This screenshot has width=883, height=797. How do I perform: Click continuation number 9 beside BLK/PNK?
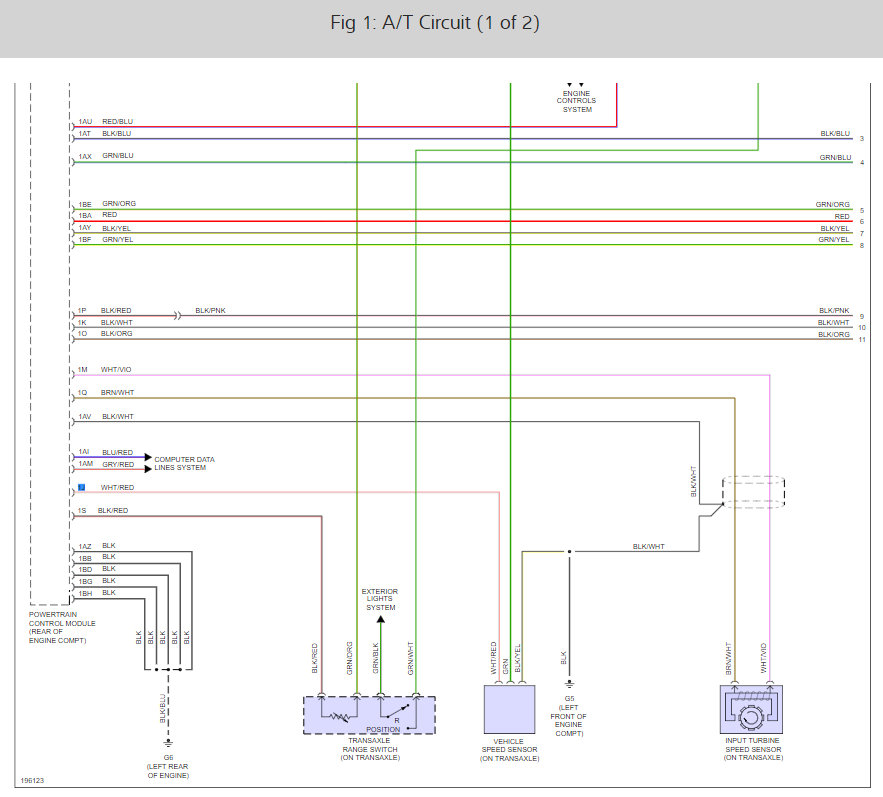[x=862, y=317]
